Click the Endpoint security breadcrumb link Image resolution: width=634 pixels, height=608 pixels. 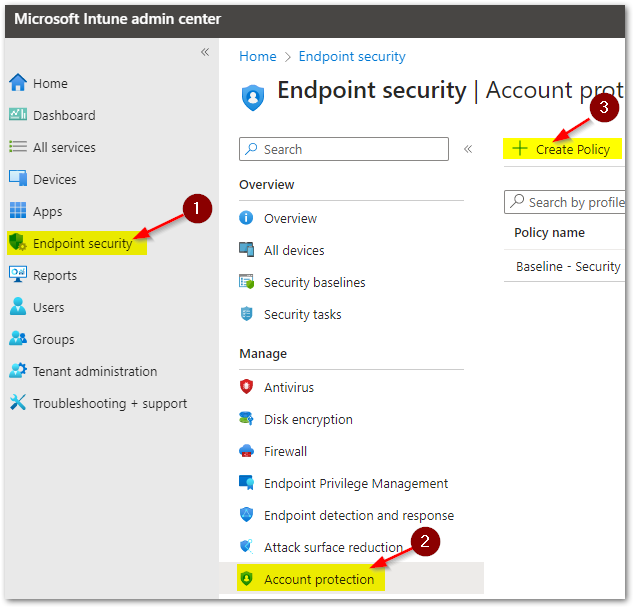[x=352, y=57]
